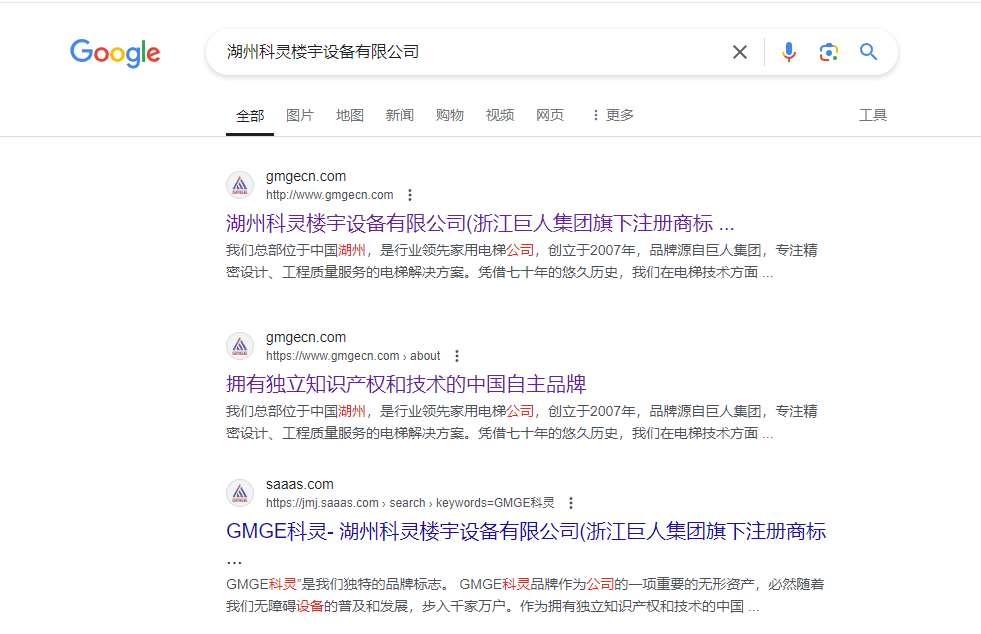Image resolution: width=981 pixels, height=634 pixels.
Task: Select the 全部 tab
Action: [x=250, y=116]
